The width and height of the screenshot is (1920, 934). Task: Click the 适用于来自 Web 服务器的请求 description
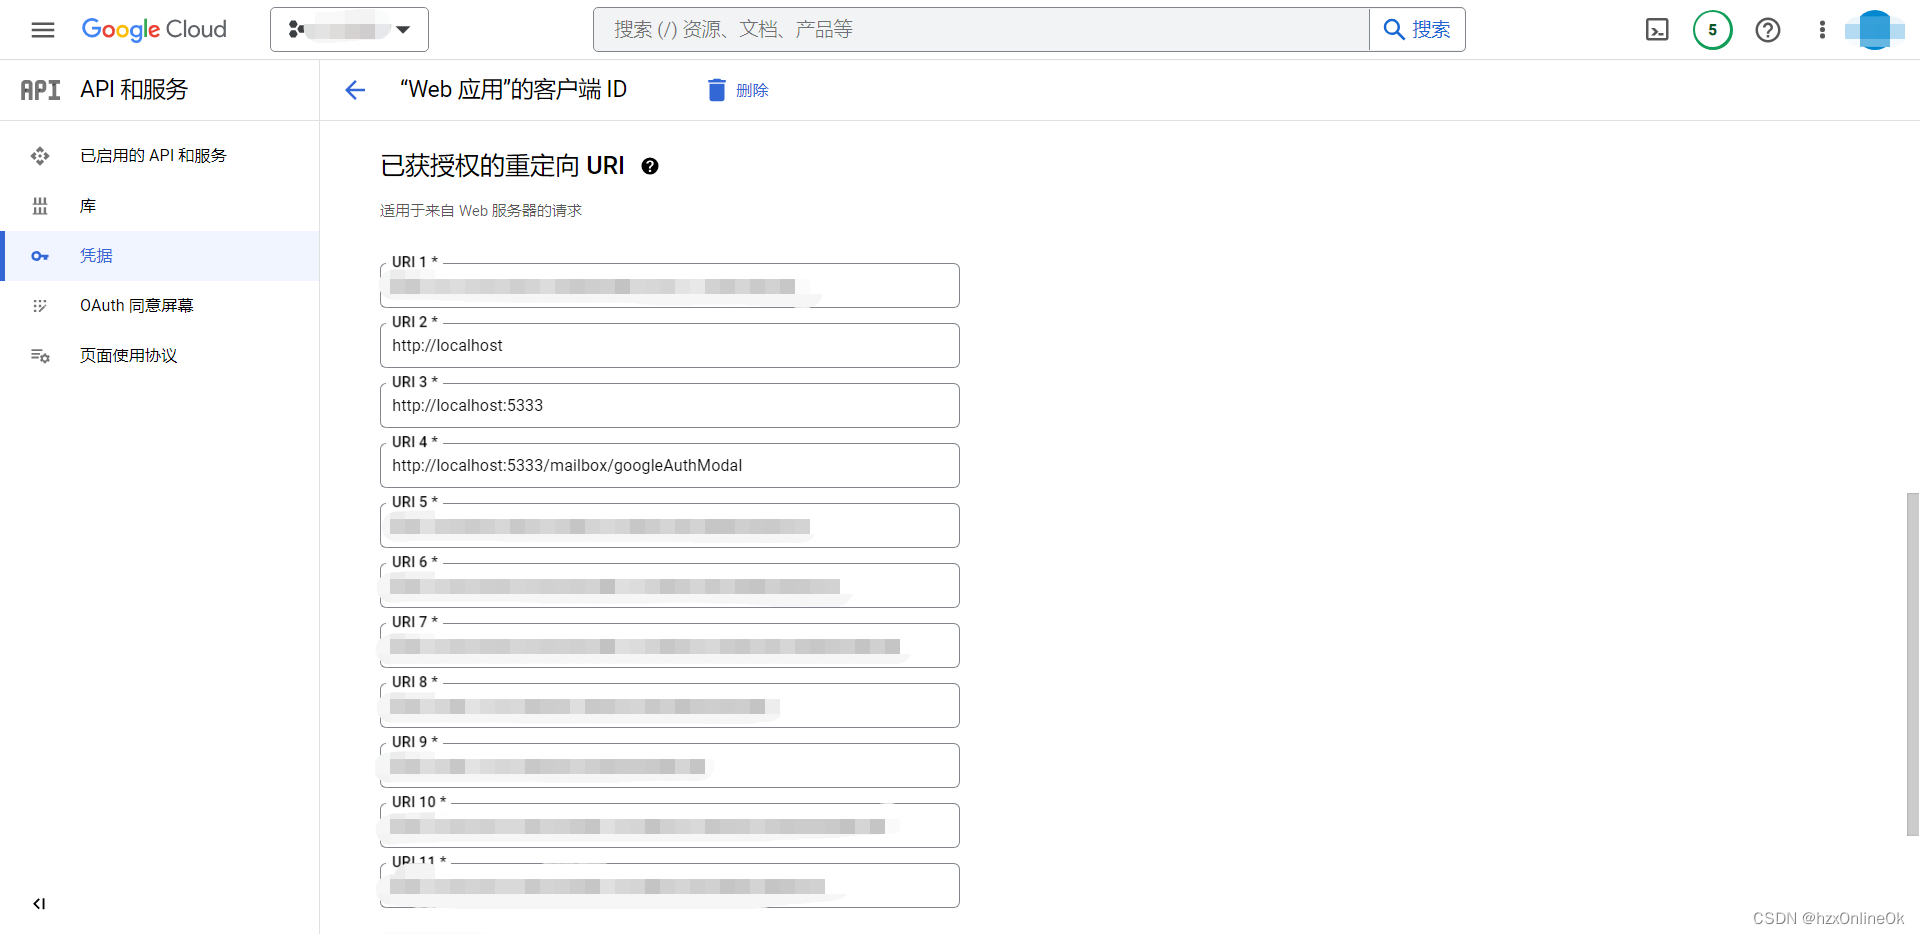click(x=481, y=211)
